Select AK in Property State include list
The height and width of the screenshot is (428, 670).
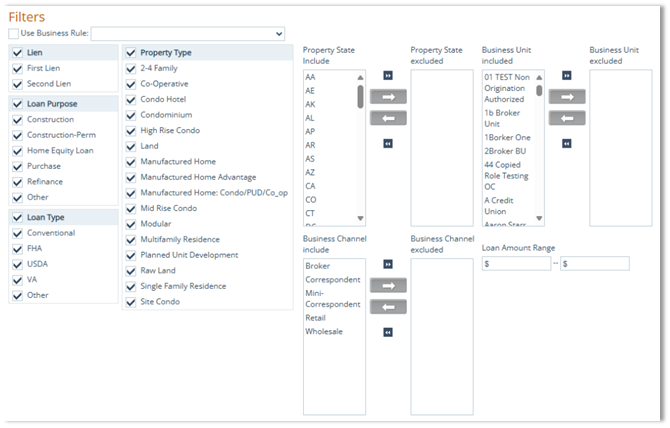point(311,103)
